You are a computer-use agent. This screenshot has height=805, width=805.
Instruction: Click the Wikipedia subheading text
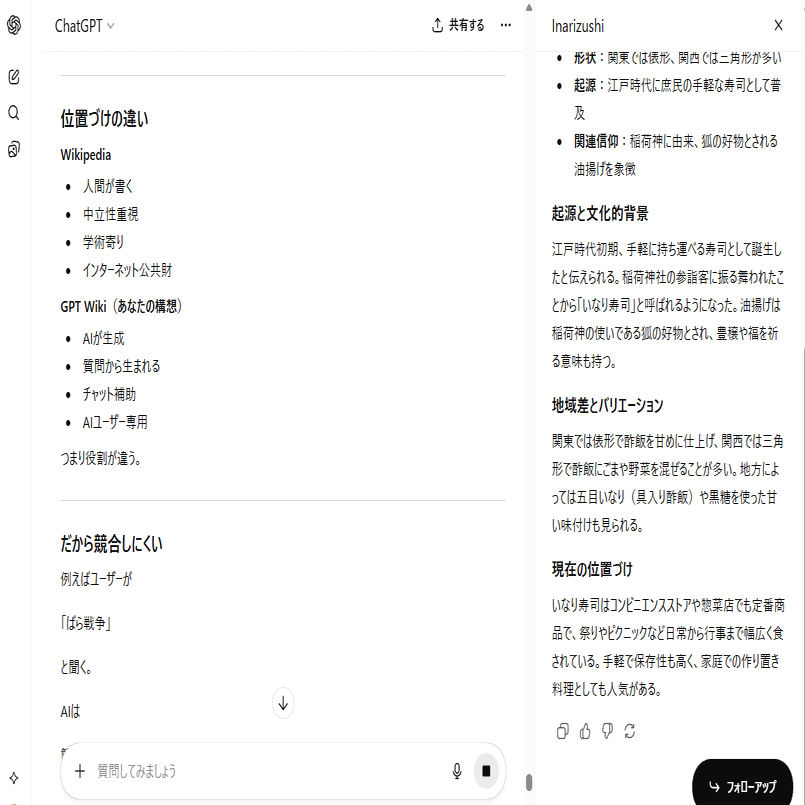pyautogui.click(x=86, y=155)
